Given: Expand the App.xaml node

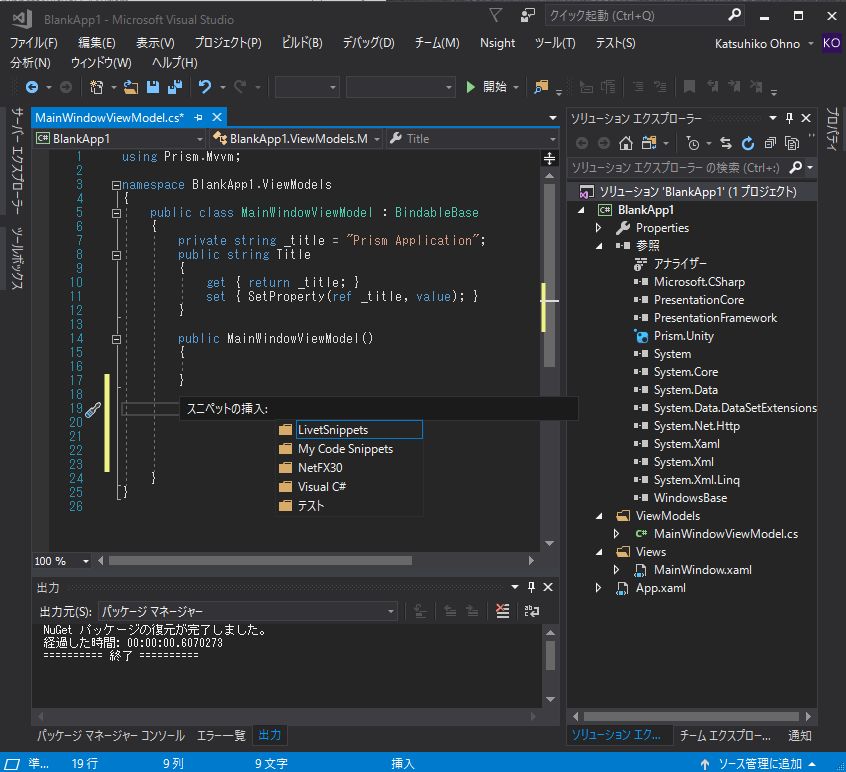Looking at the screenshot, I should pyautogui.click(x=598, y=588).
